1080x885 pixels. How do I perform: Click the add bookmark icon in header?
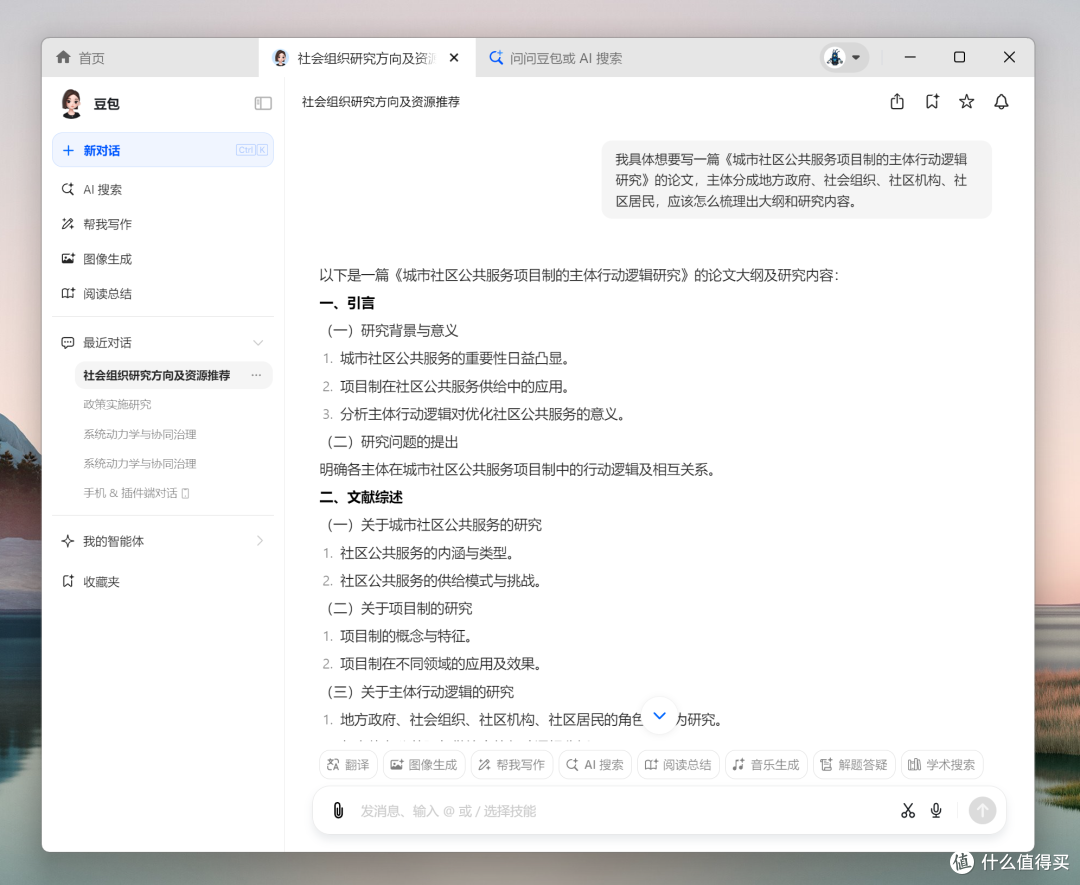pyautogui.click(x=932, y=102)
